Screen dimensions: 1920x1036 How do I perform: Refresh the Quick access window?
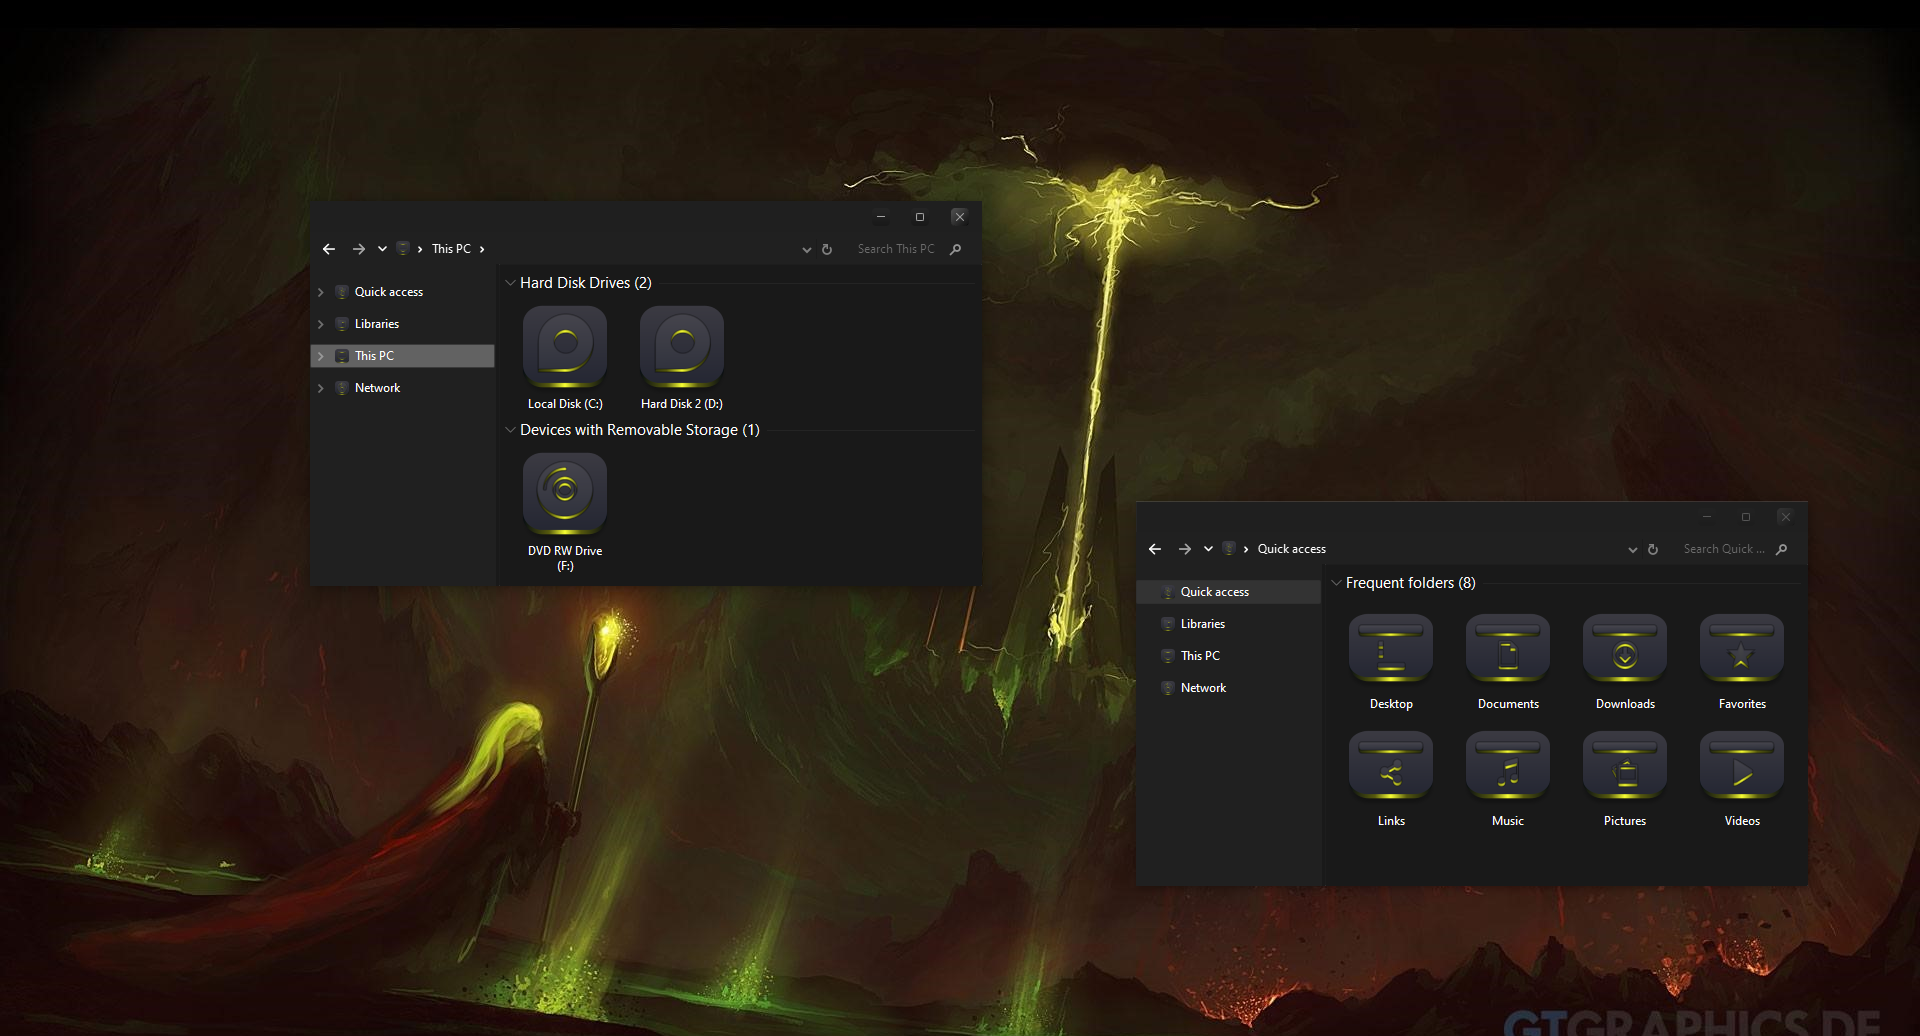[x=1653, y=549]
